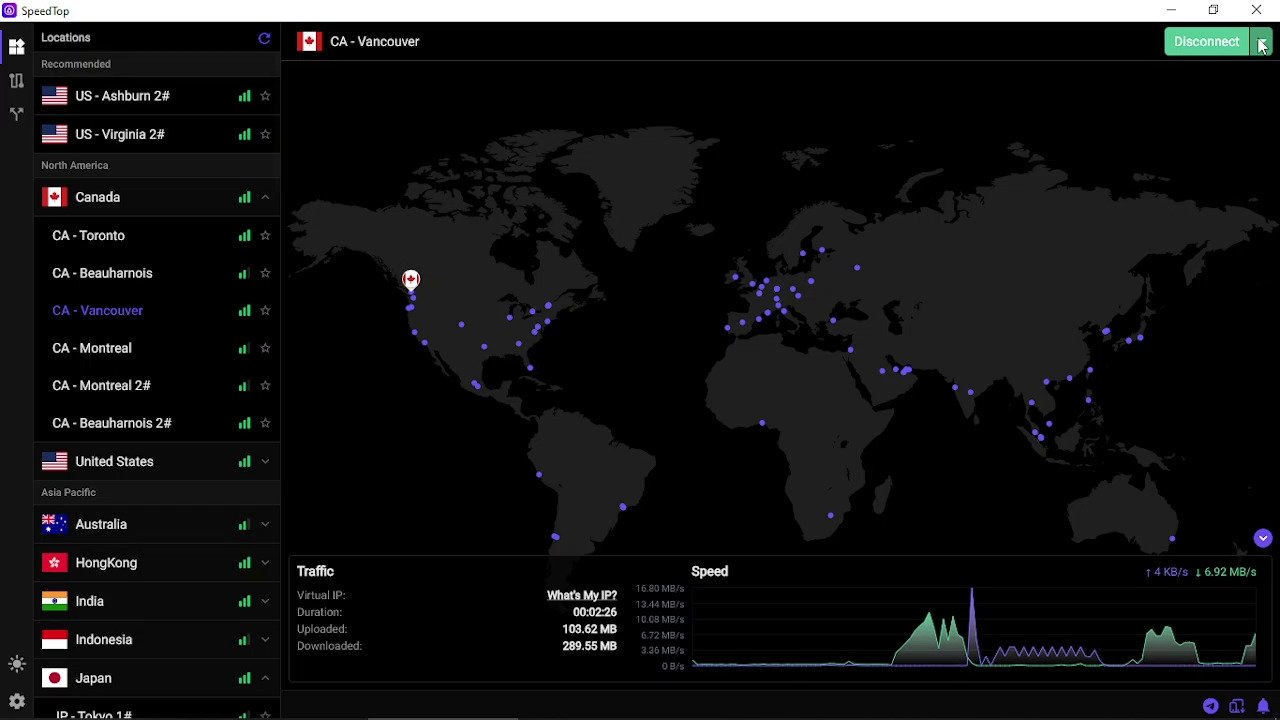
Task: Choose the HongKong location entry
Action: 106,563
